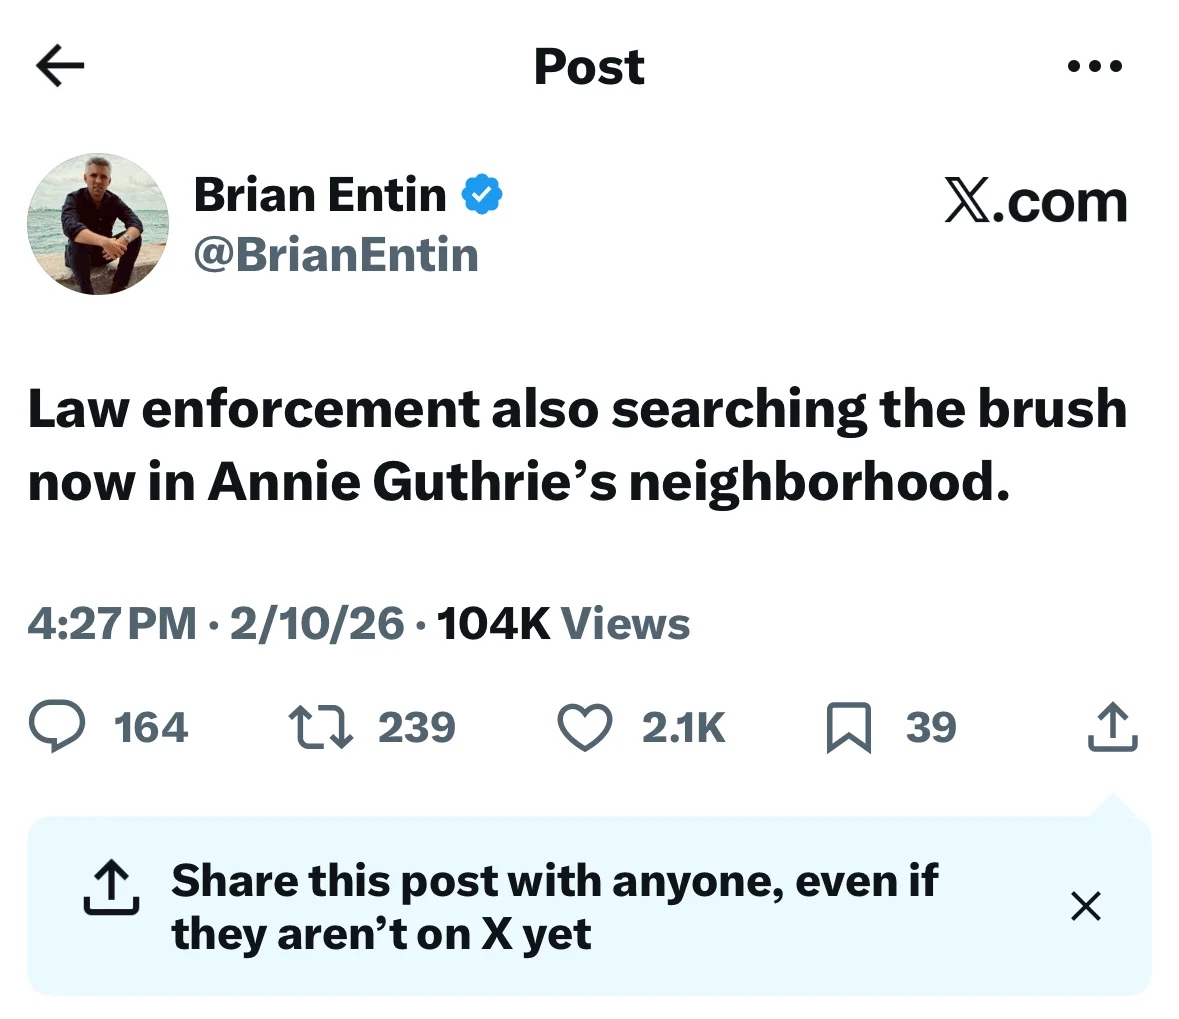Click the 239 reposts count

coord(416,728)
